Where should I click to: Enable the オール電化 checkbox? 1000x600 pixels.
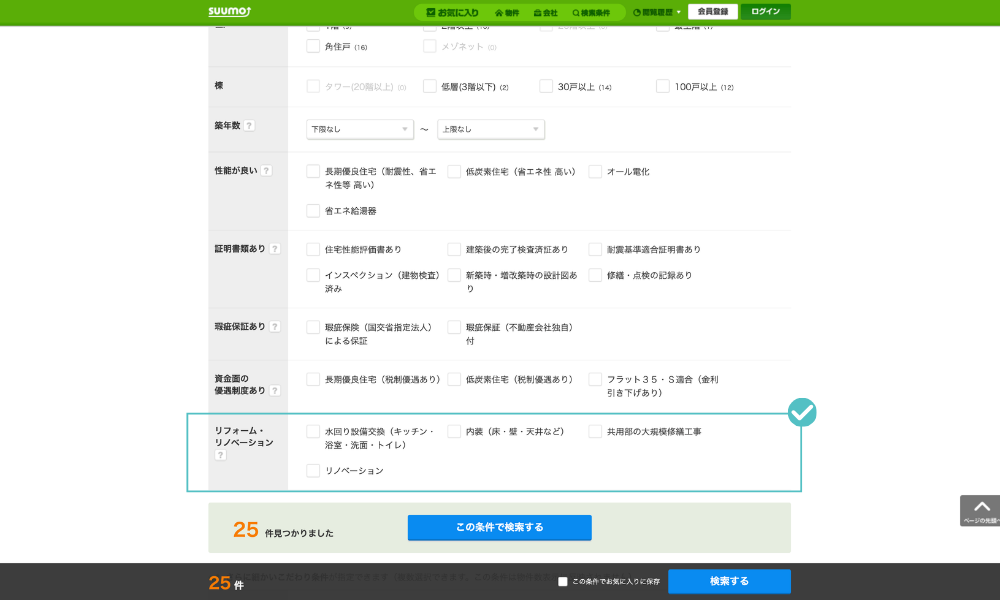(595, 171)
